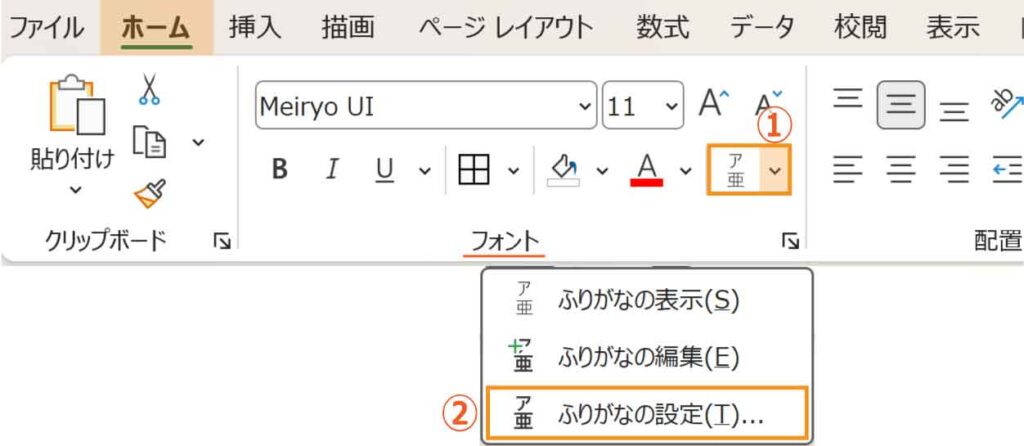
Task: Click the furigana ア亜 ribbon button
Action: 735,170
